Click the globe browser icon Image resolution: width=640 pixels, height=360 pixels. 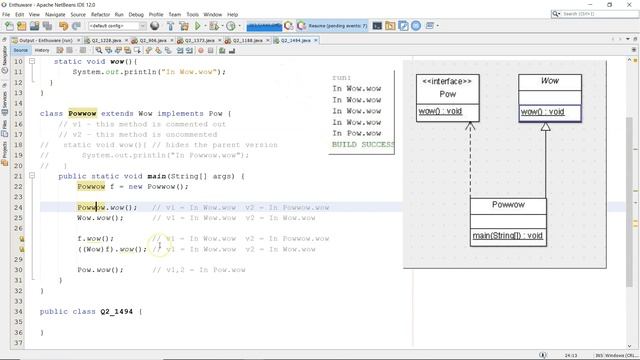tap(155, 26)
